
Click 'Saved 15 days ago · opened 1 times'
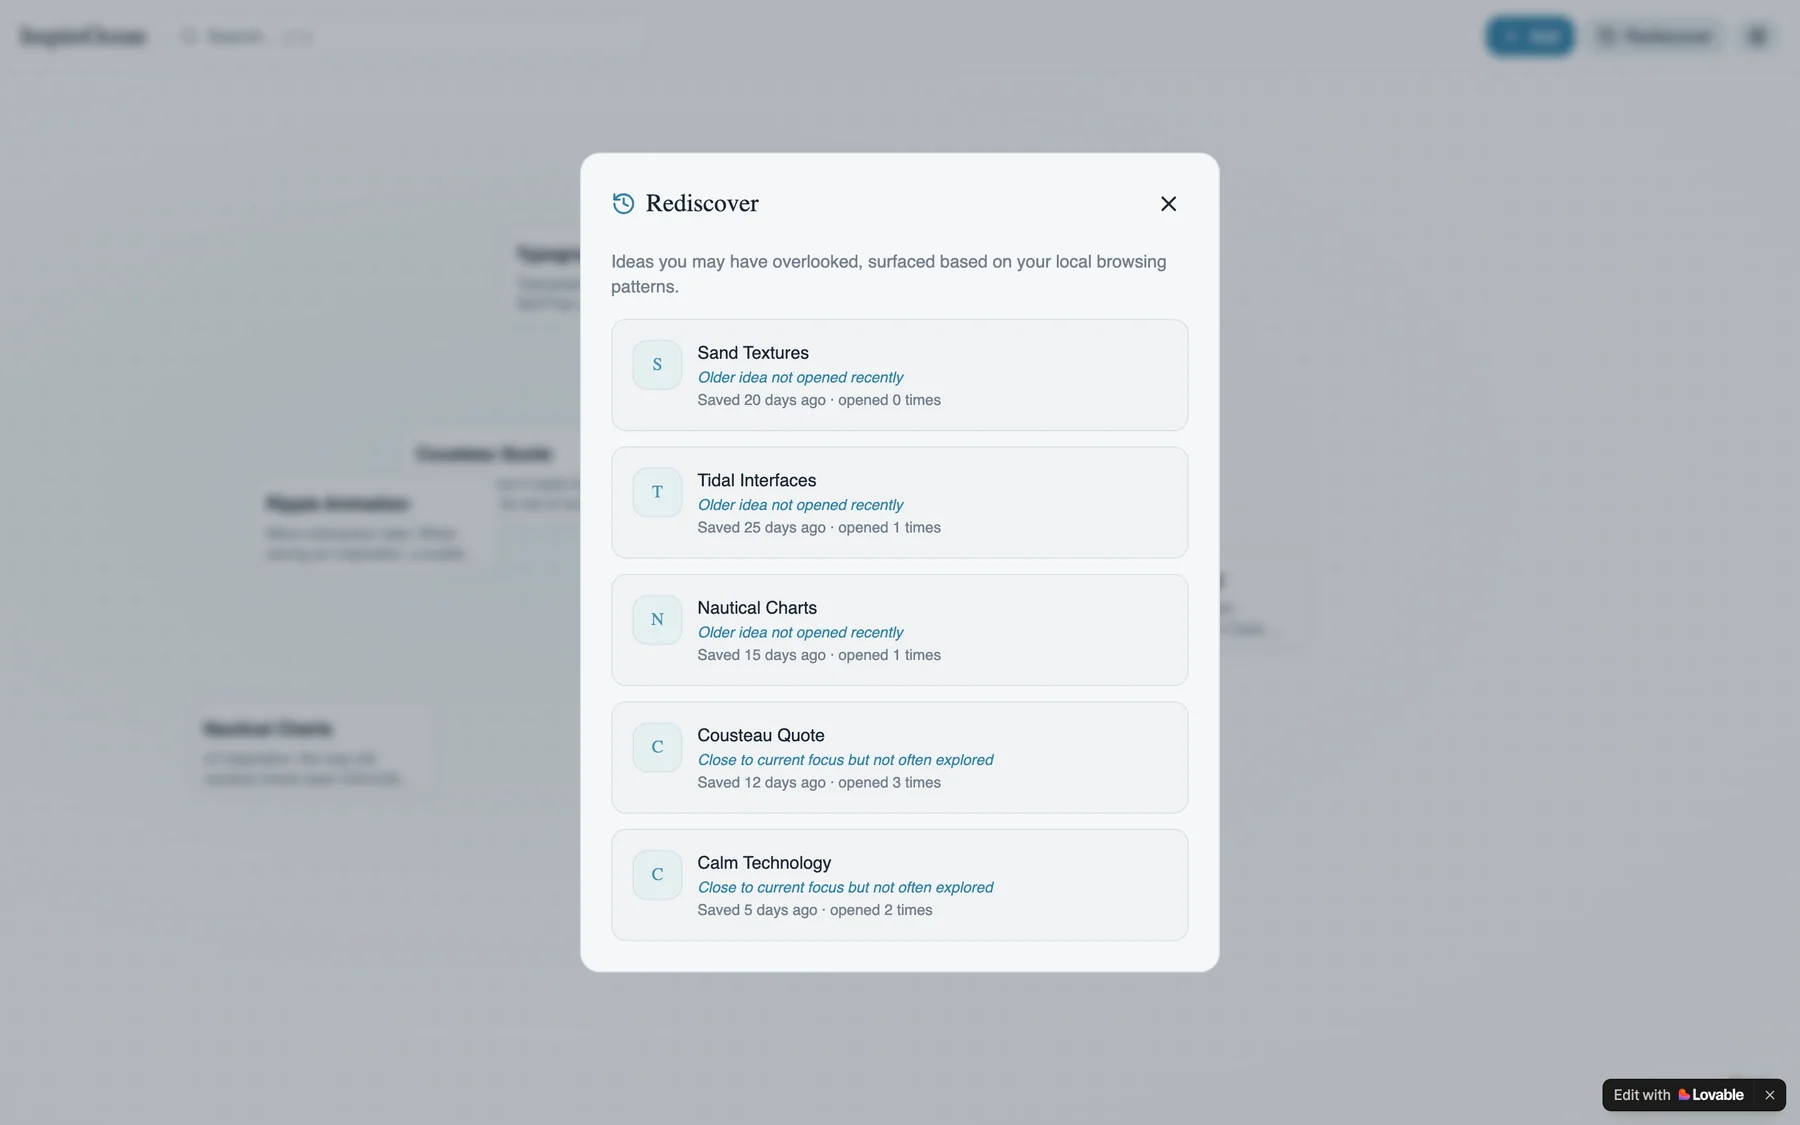click(x=819, y=655)
